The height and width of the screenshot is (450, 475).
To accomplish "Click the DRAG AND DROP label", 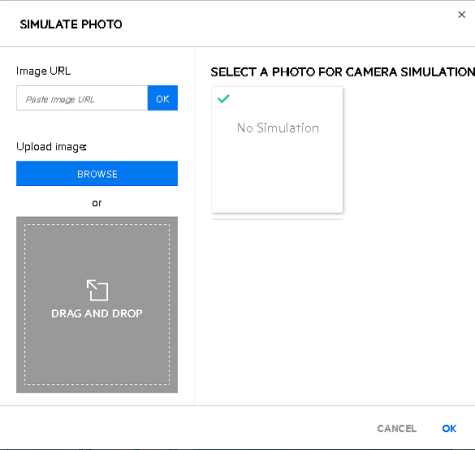I will tap(97, 313).
